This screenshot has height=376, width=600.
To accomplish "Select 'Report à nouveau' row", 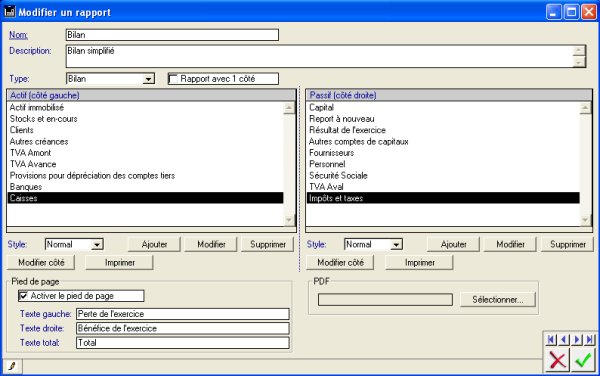I will click(443, 119).
